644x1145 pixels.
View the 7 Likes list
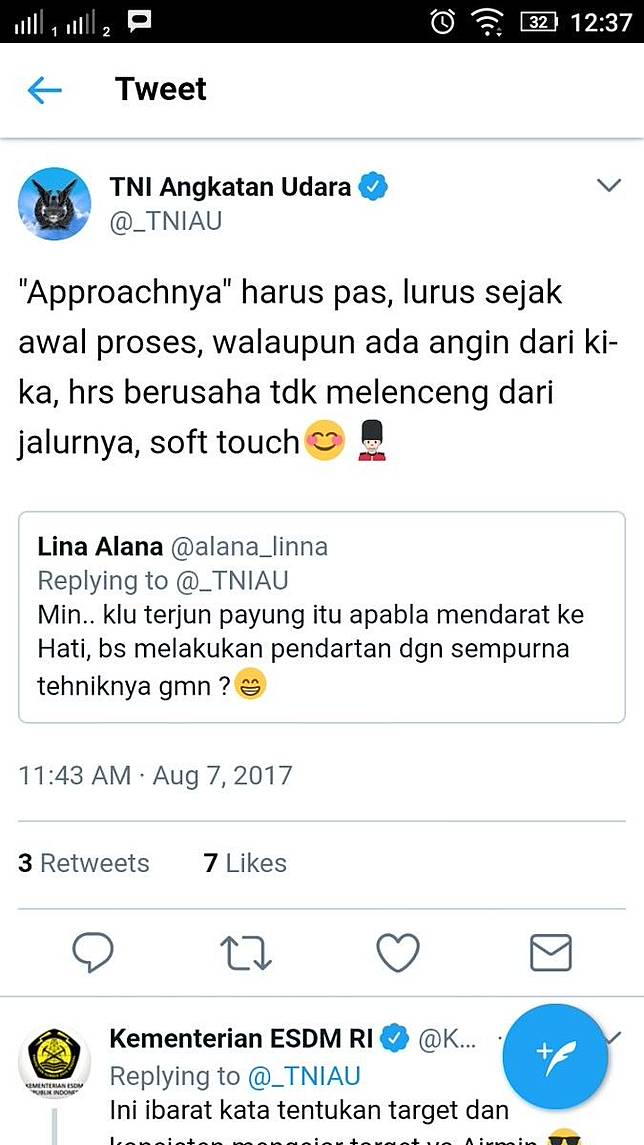point(245,862)
